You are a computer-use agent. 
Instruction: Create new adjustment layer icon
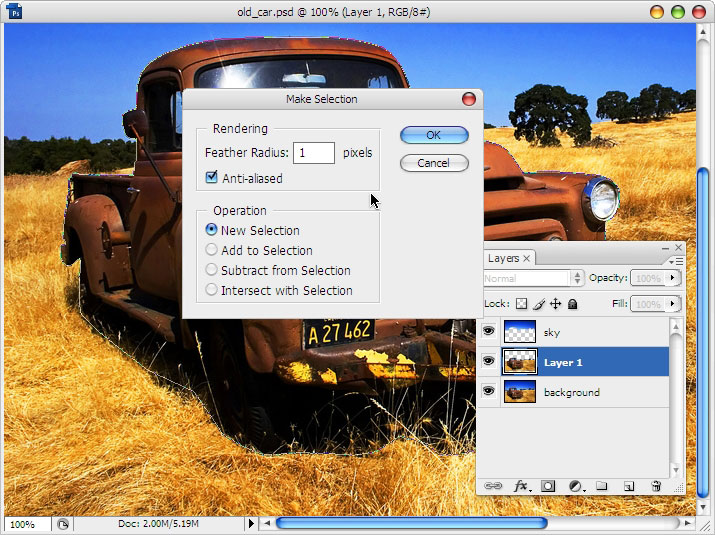pyautogui.click(x=576, y=487)
